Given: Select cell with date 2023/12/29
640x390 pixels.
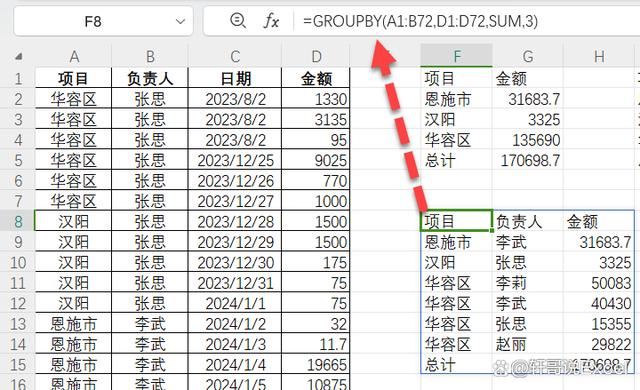Looking at the screenshot, I should [x=235, y=242].
